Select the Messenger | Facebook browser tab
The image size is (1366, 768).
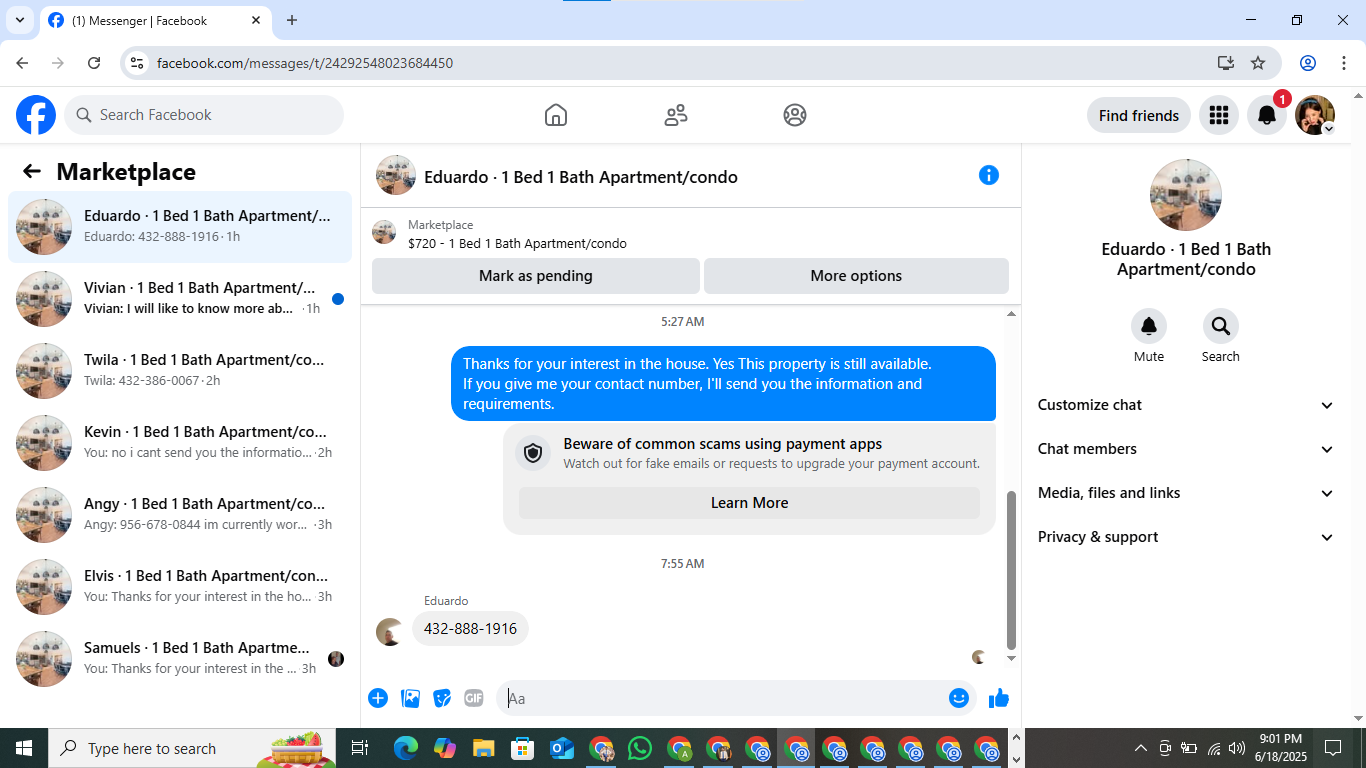[154, 20]
